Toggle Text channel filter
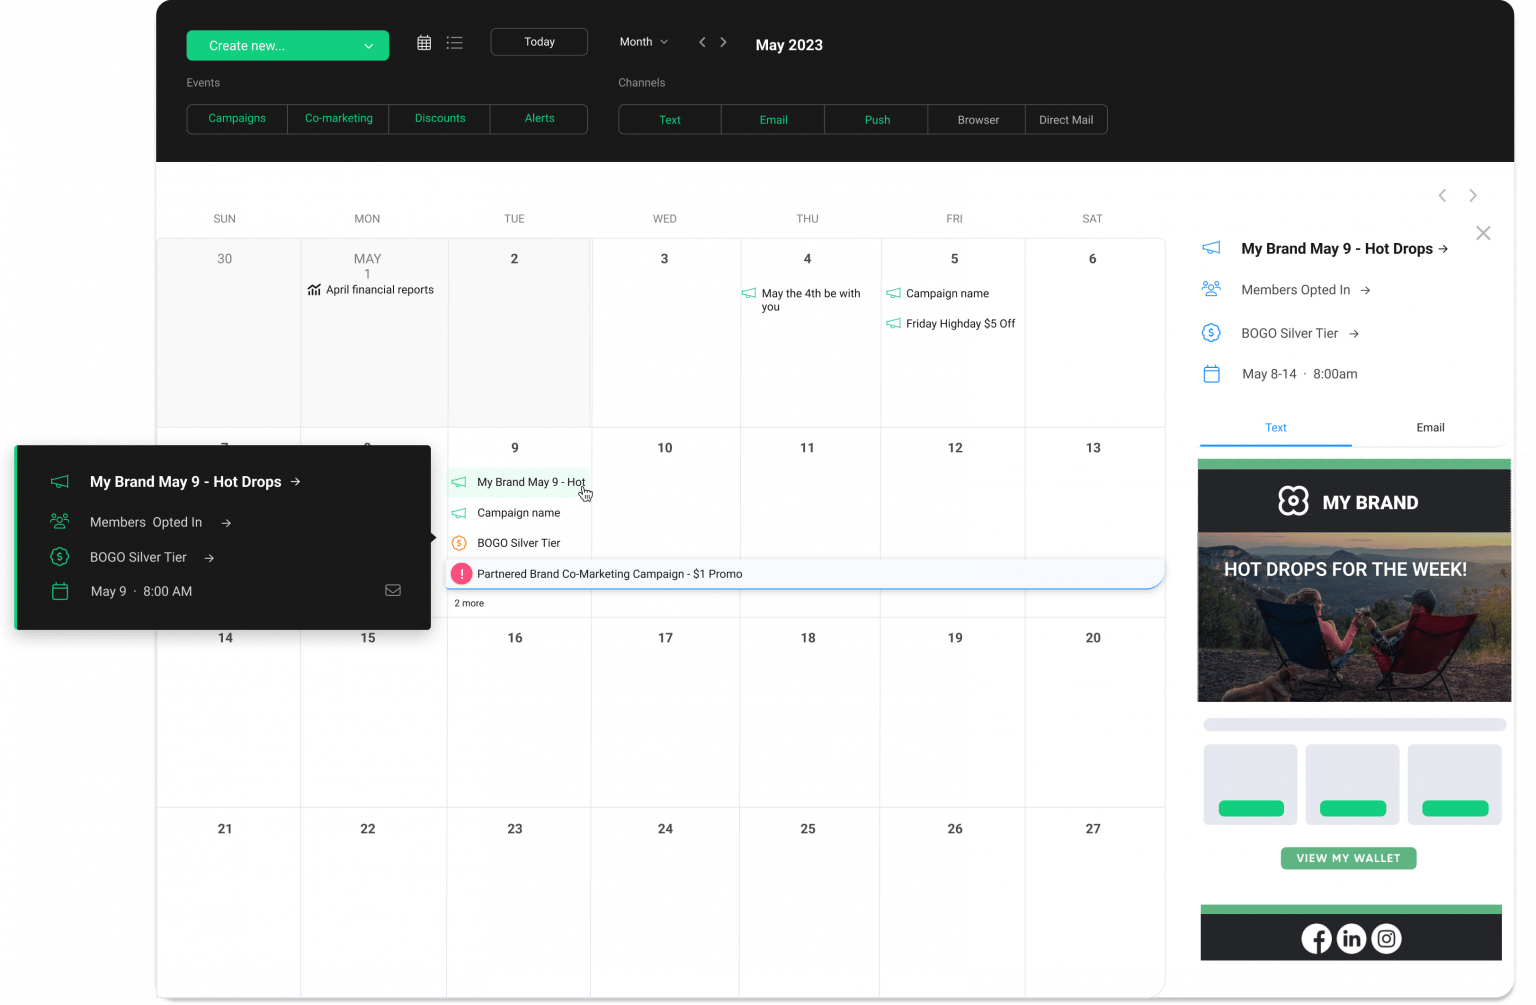Screen dimensions: 1536x1005 (x=670, y=120)
